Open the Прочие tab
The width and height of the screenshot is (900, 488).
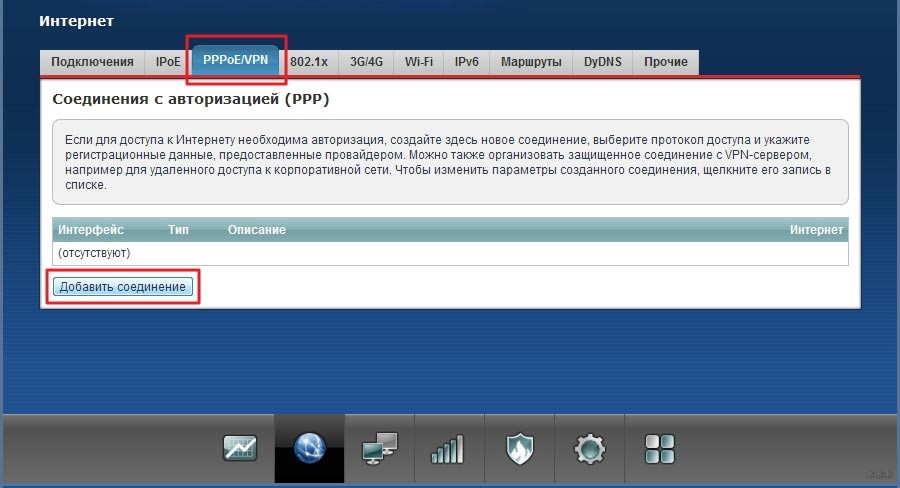tap(666, 62)
